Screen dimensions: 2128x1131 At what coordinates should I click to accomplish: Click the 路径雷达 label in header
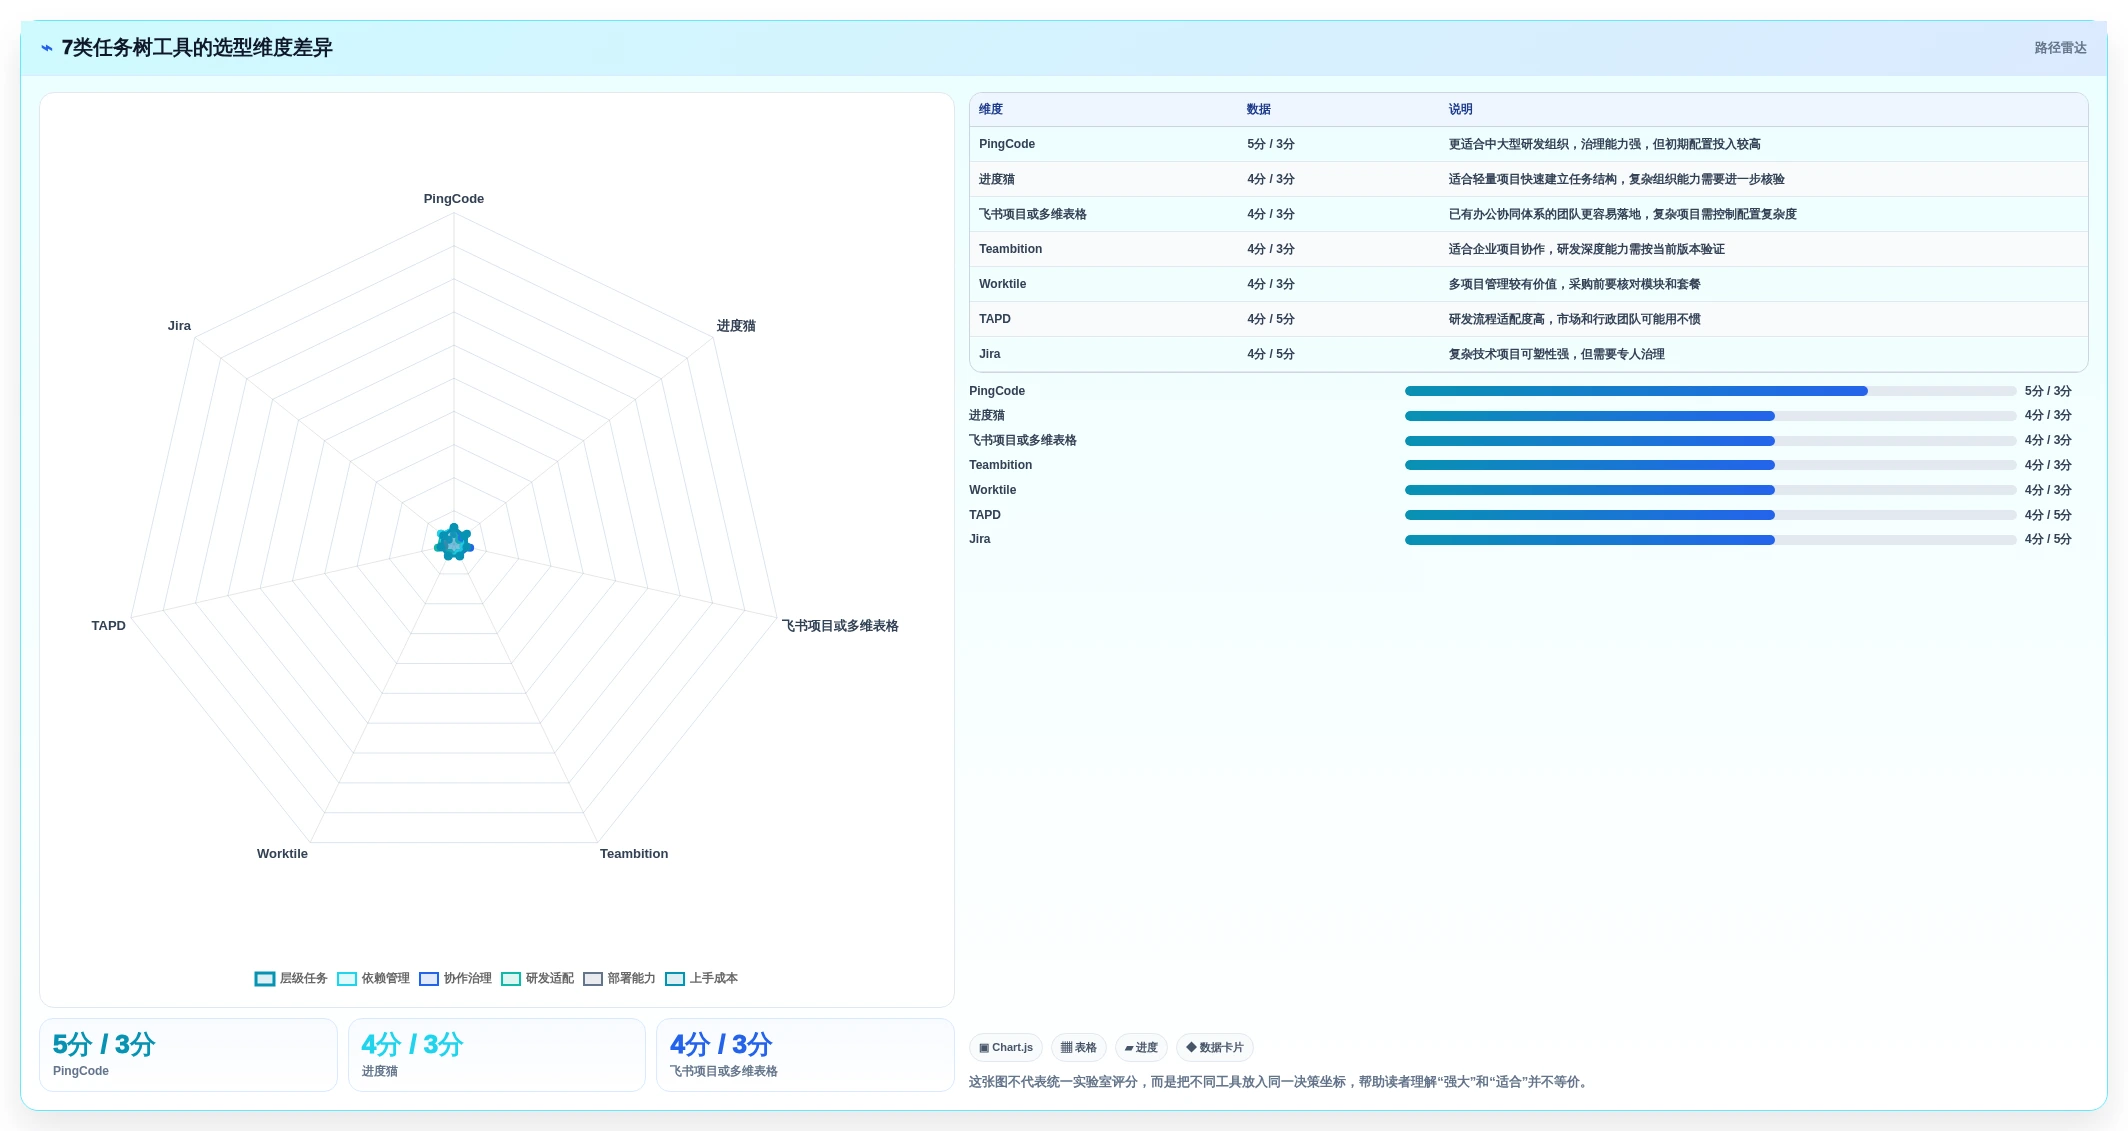2060,48
